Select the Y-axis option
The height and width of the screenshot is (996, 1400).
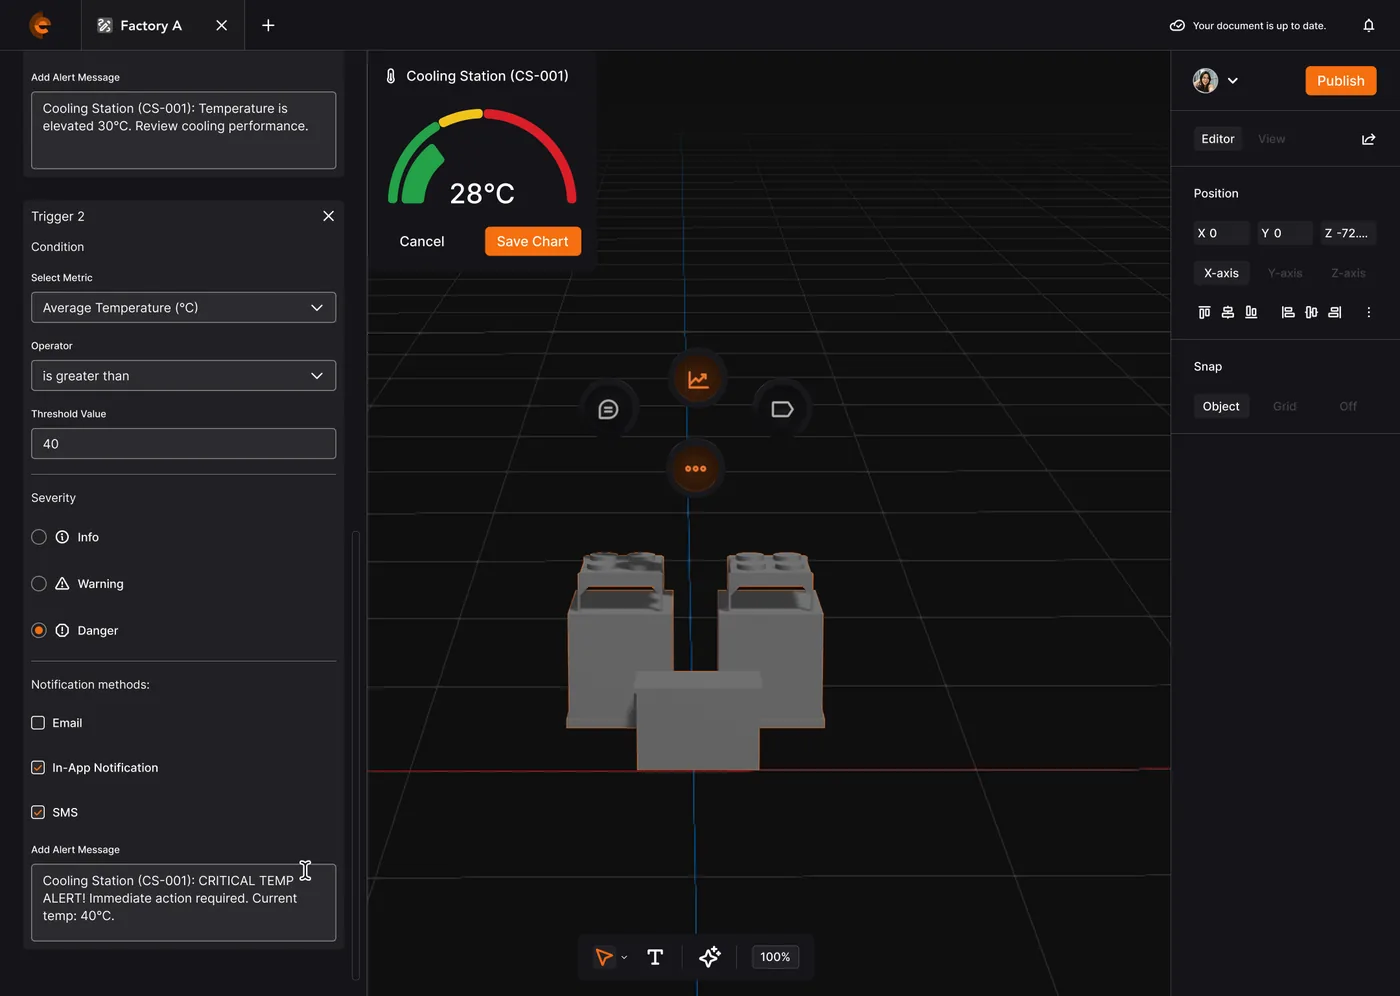tap(1285, 273)
